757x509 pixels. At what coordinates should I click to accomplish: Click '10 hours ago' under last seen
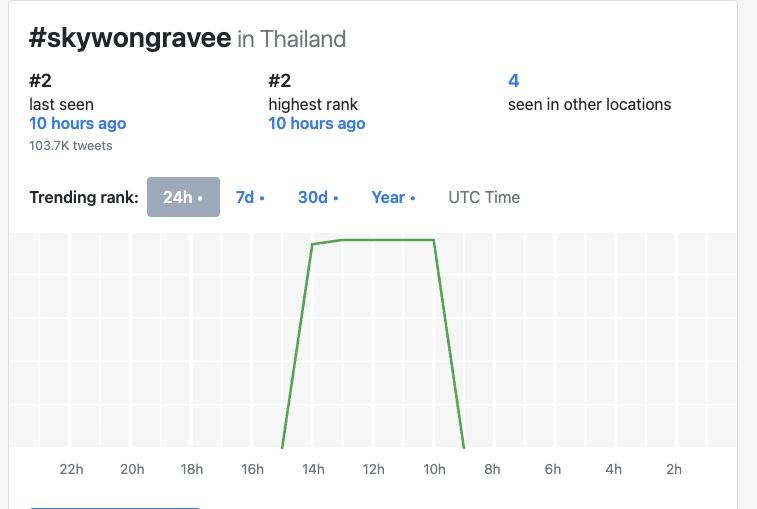[x=78, y=124]
